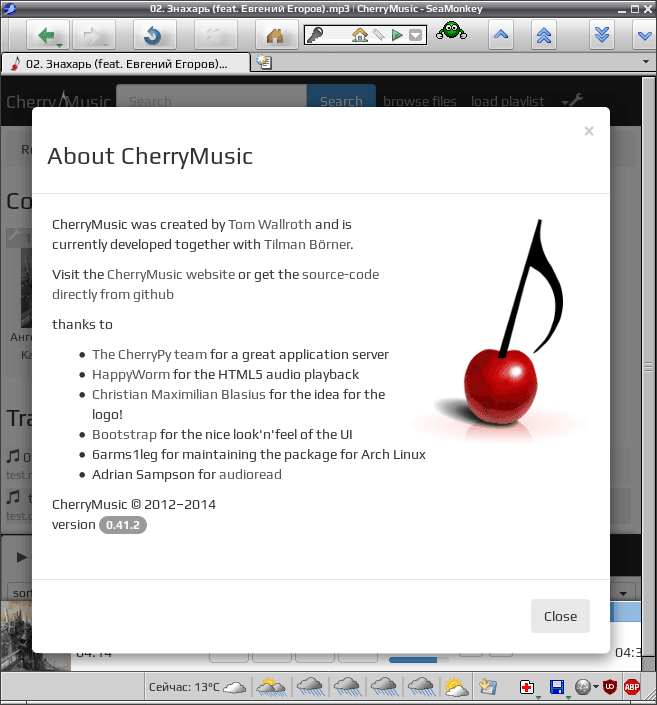Click the 6arms1leg Arch Linux credit line

pos(259,455)
